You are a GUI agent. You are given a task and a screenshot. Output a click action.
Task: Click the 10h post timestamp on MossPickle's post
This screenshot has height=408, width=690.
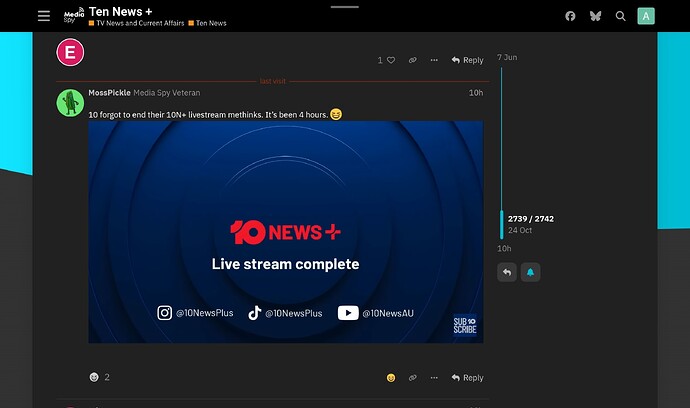476,93
